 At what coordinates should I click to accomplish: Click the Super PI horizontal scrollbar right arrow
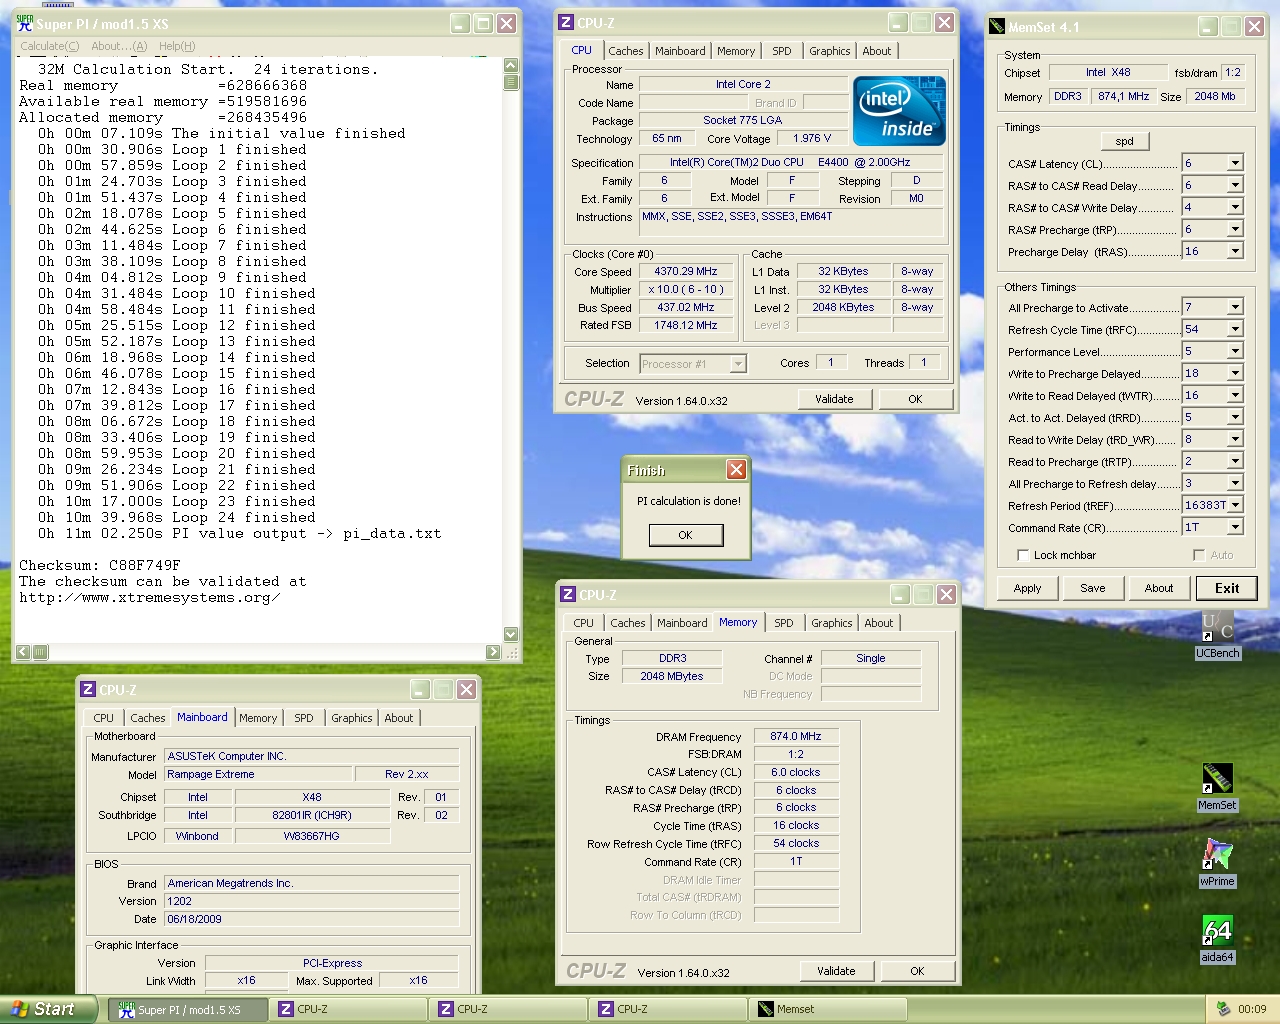(x=493, y=652)
